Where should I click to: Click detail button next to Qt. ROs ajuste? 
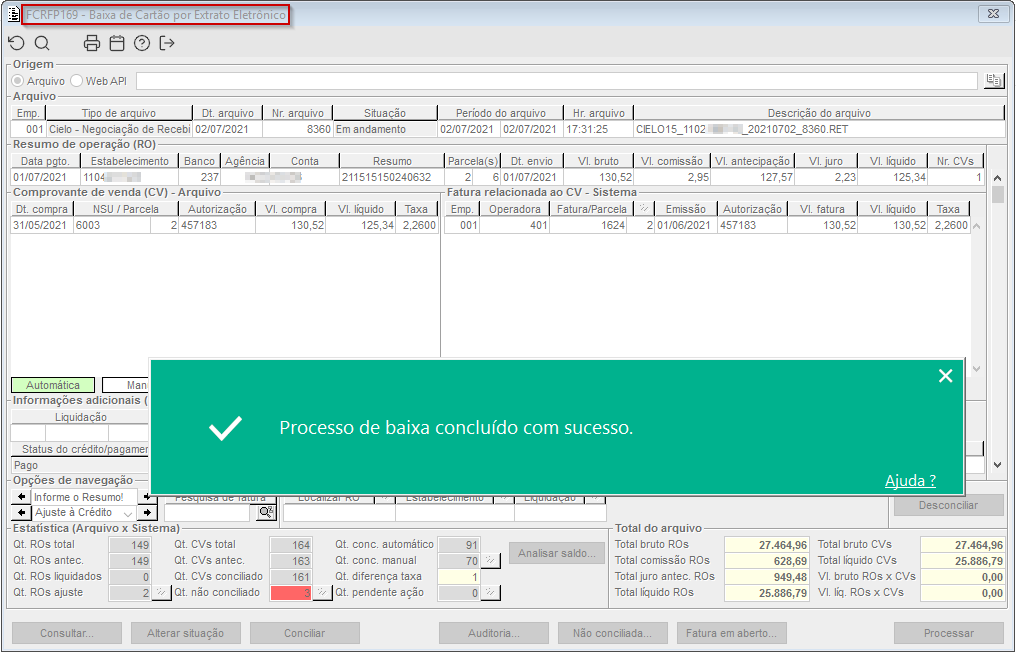161,592
